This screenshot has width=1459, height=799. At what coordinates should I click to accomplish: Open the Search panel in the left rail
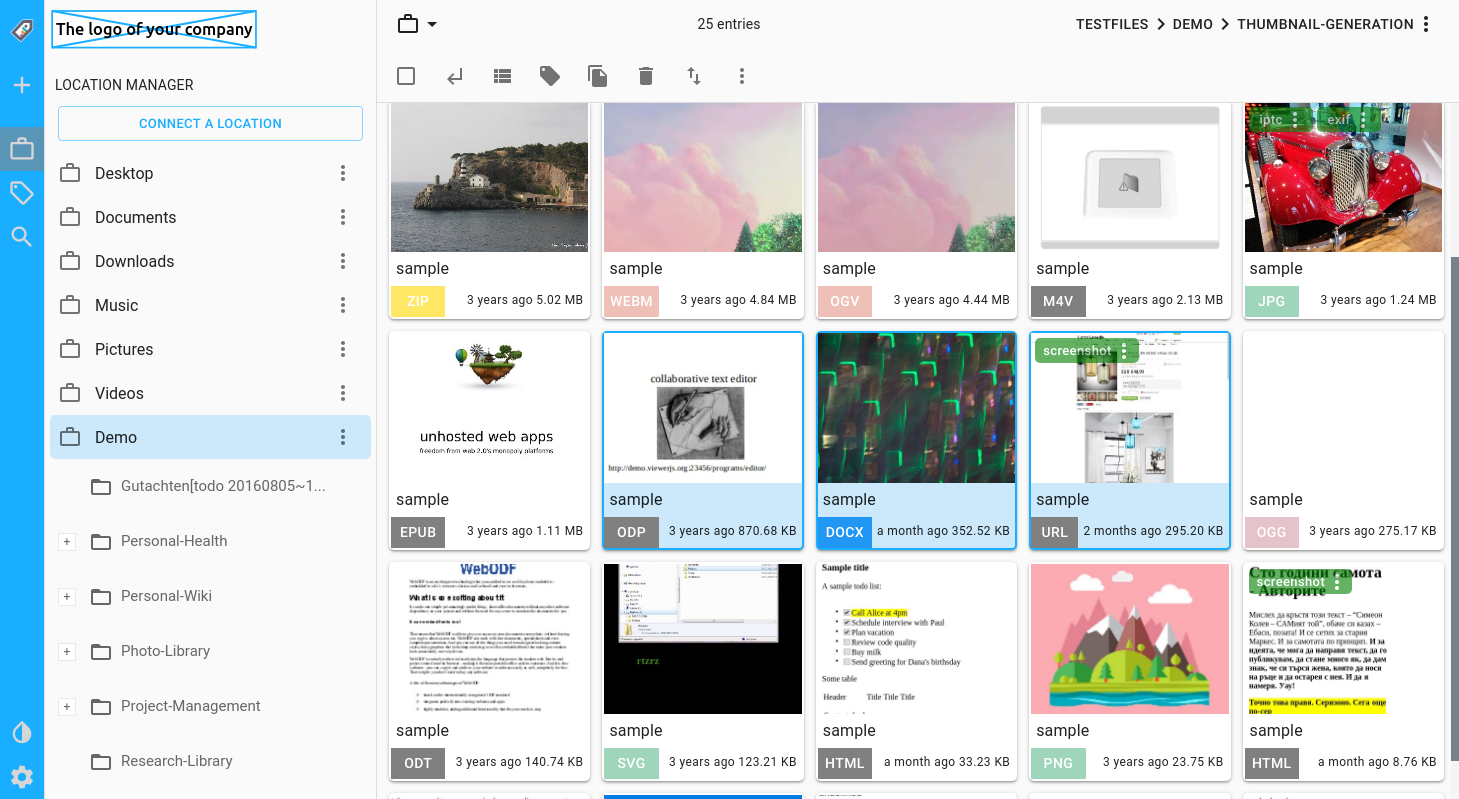22,236
